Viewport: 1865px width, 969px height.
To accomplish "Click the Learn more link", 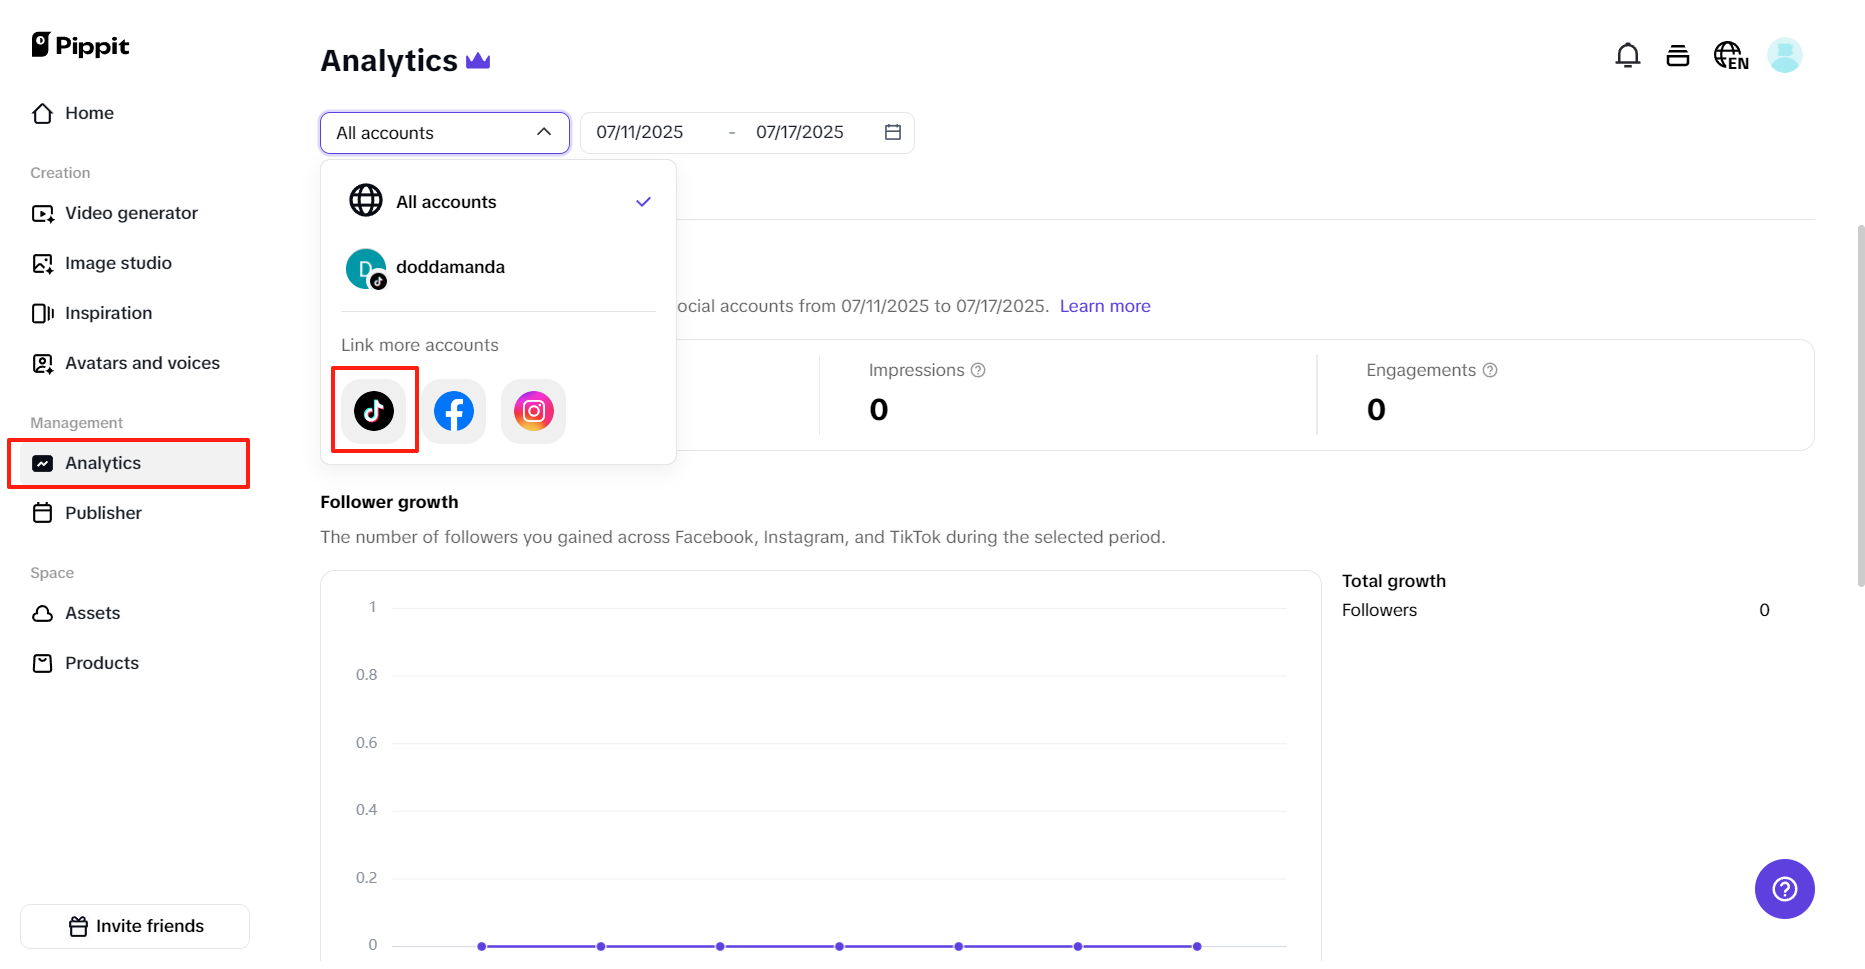I will coord(1105,306).
